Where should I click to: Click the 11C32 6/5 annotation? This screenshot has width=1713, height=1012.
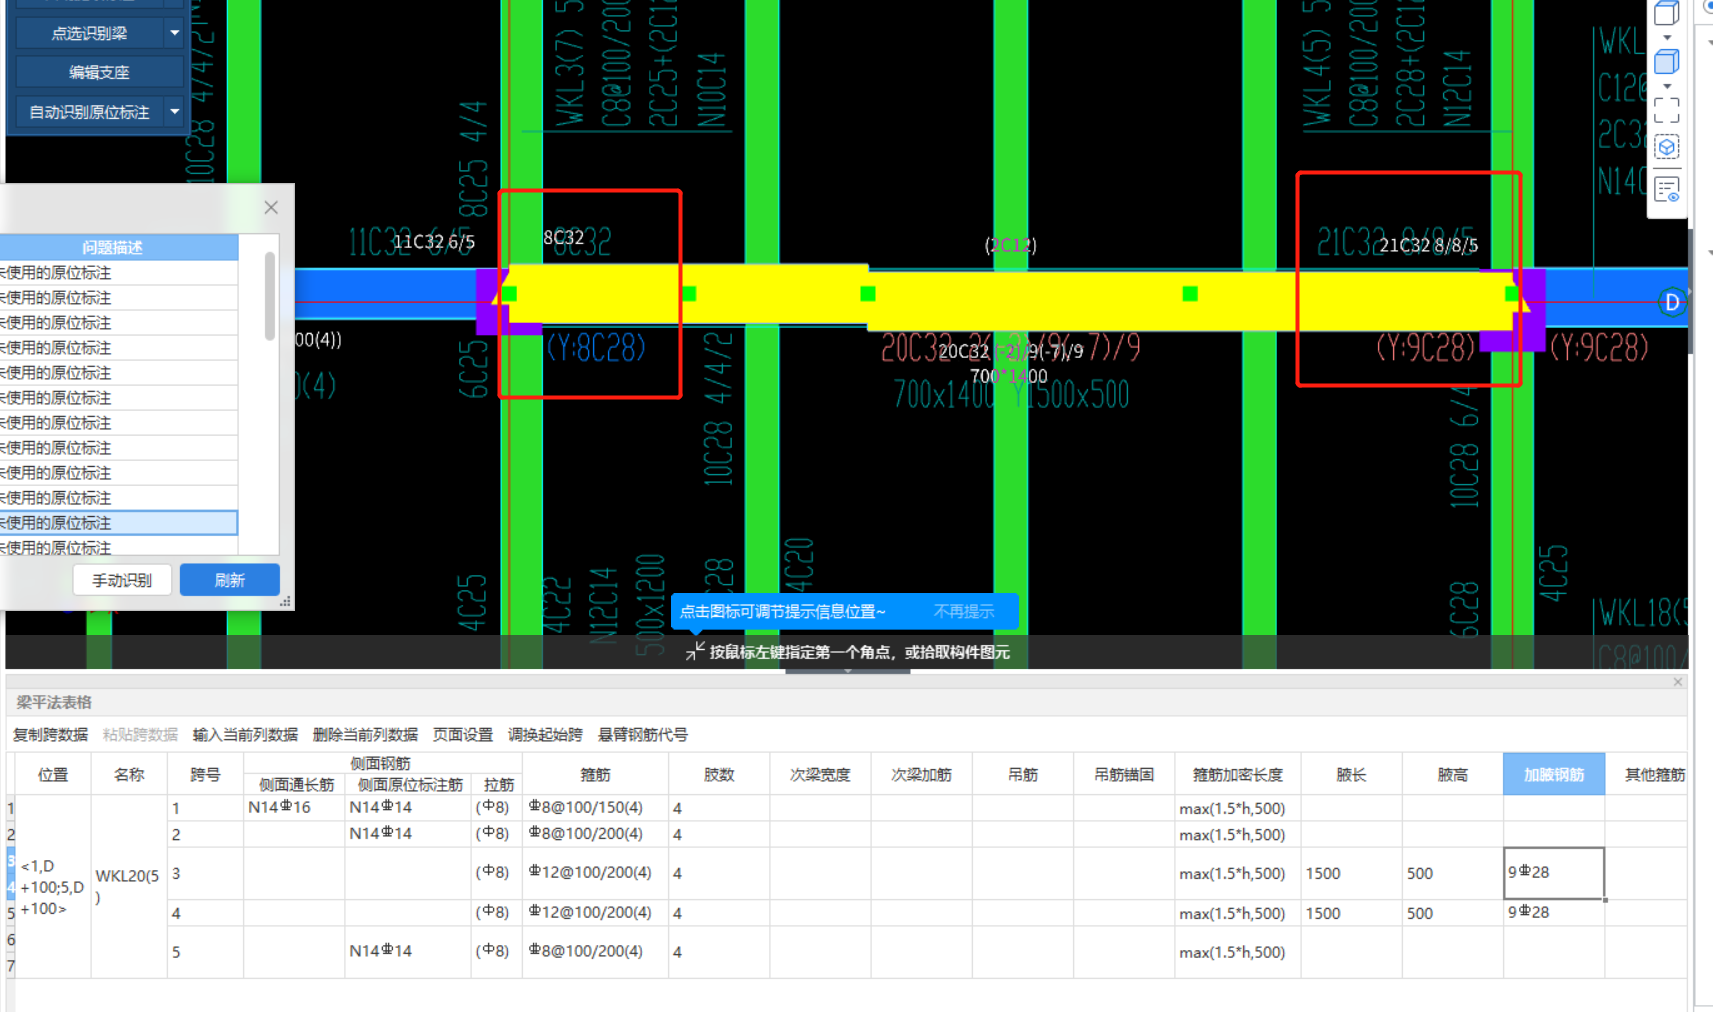tap(433, 241)
